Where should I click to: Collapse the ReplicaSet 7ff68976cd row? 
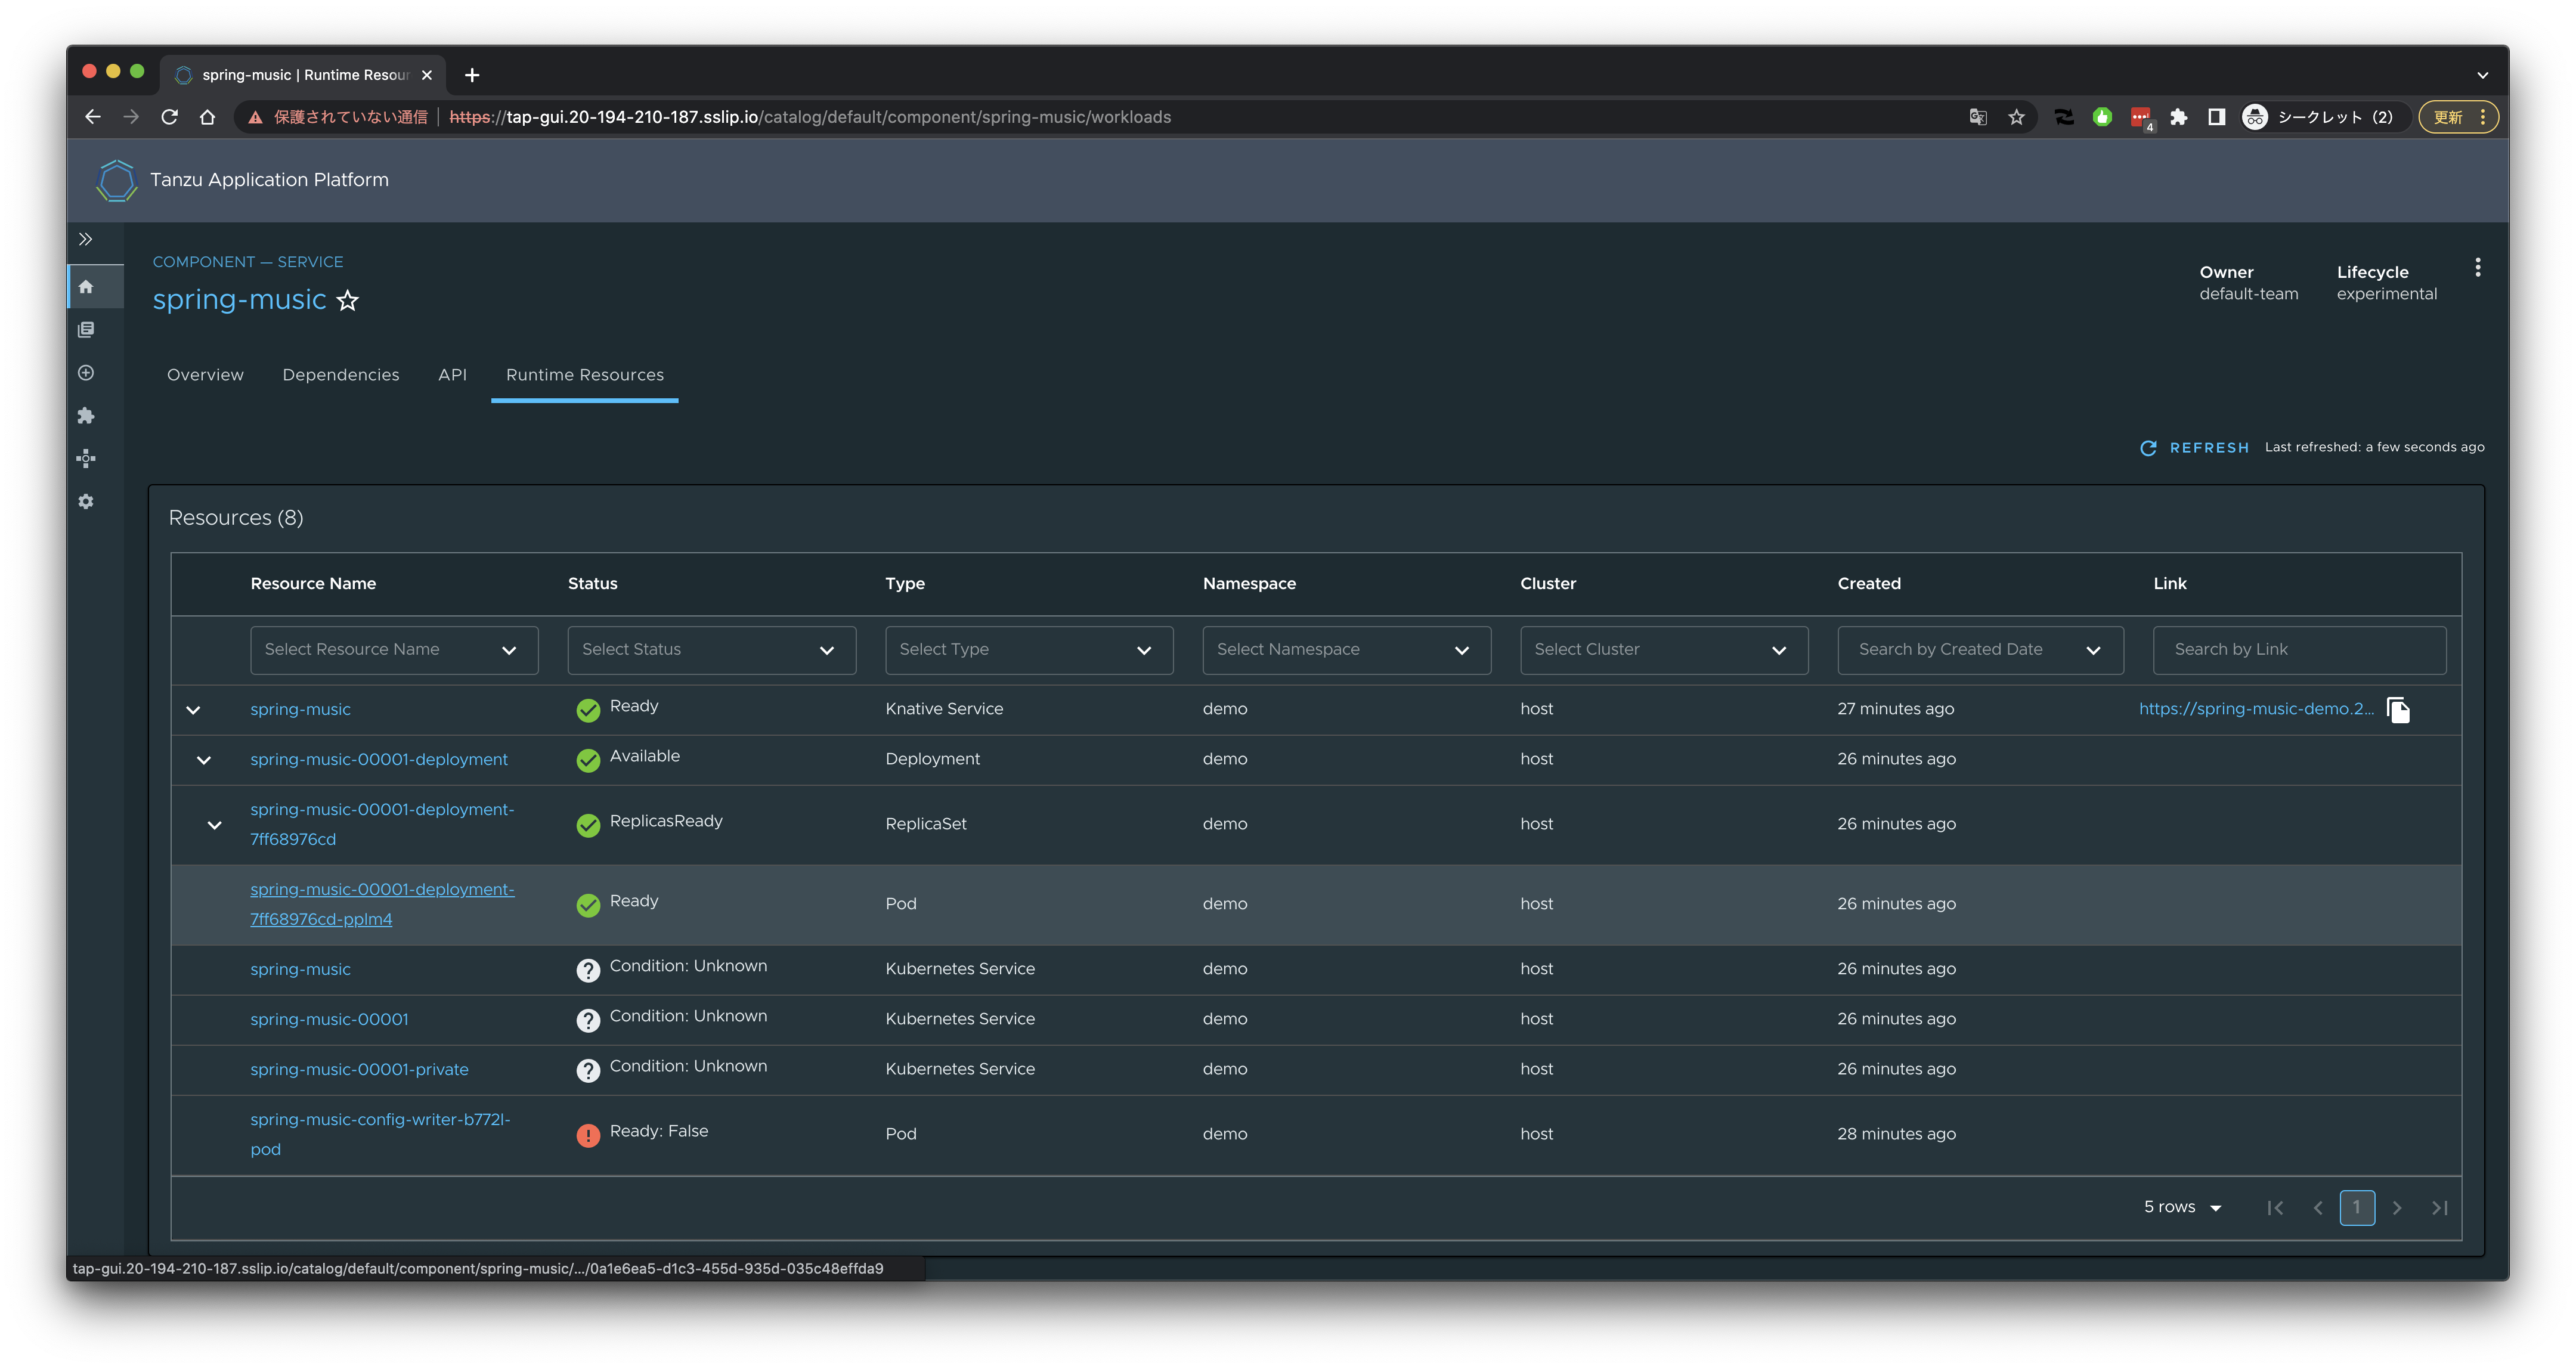tap(214, 825)
